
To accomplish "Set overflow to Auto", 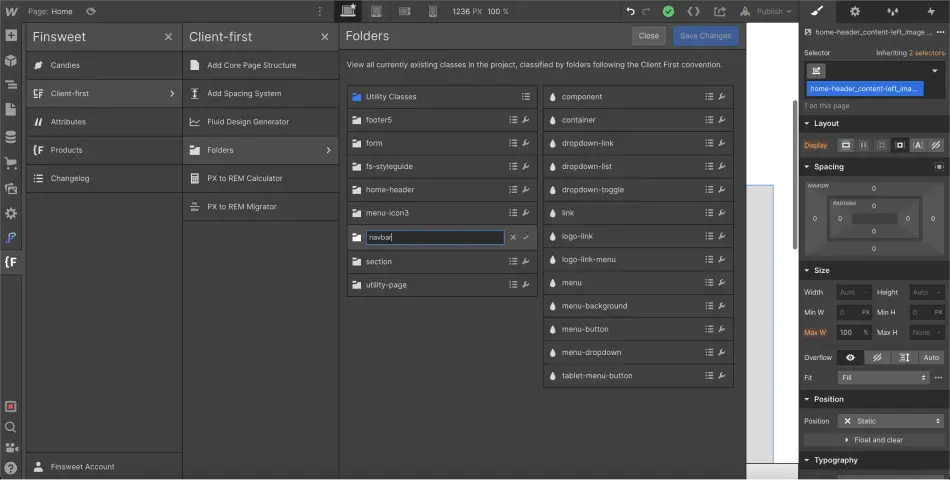I will coord(931,358).
